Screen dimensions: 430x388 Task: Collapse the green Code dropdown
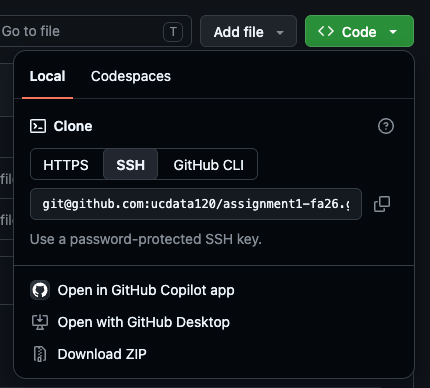[359, 31]
